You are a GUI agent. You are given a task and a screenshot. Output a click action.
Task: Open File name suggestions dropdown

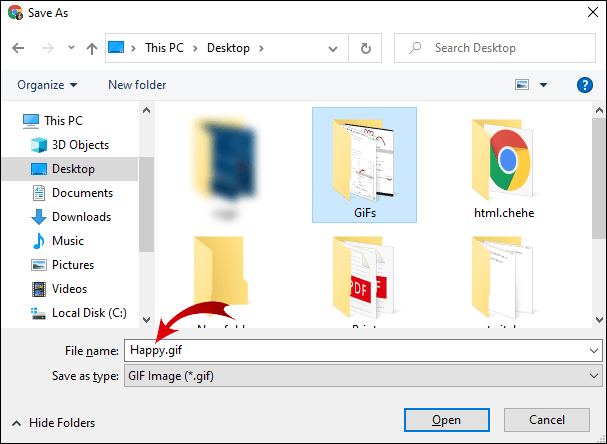pyautogui.click(x=593, y=351)
